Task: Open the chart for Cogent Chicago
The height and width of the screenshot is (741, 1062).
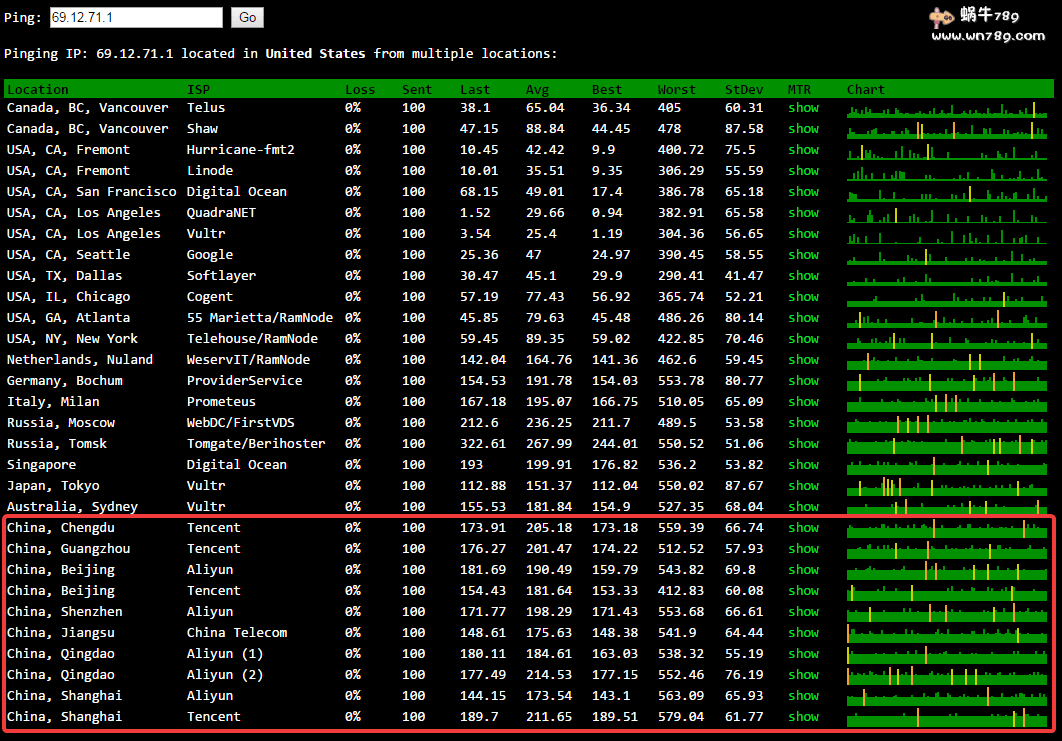Action: pos(946,296)
